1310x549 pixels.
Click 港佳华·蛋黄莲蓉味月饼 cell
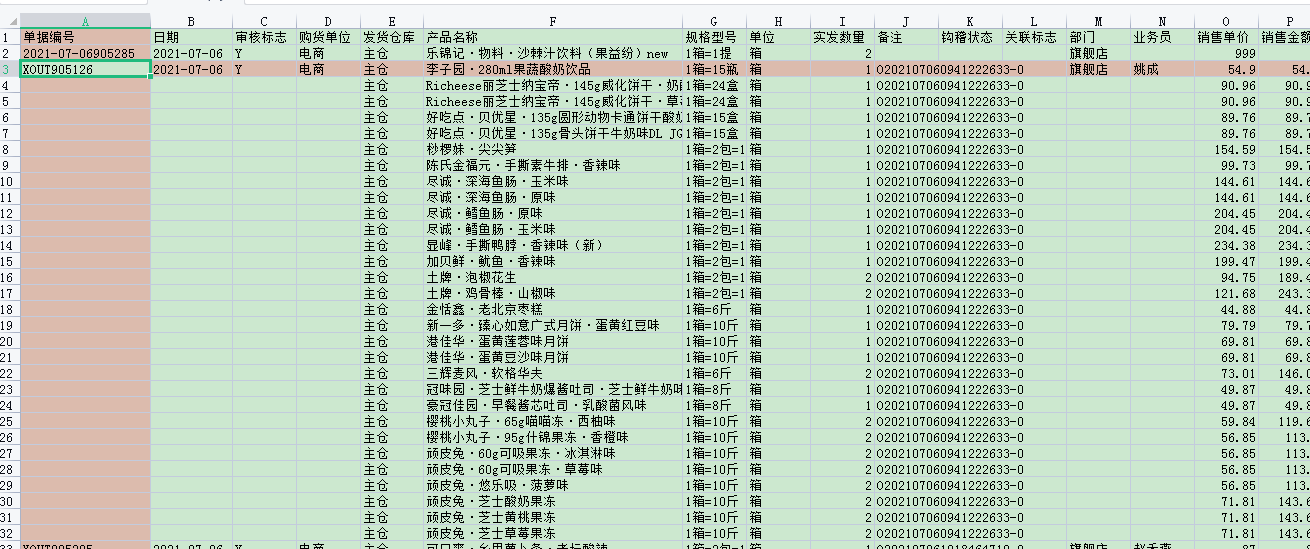[x=553, y=341]
